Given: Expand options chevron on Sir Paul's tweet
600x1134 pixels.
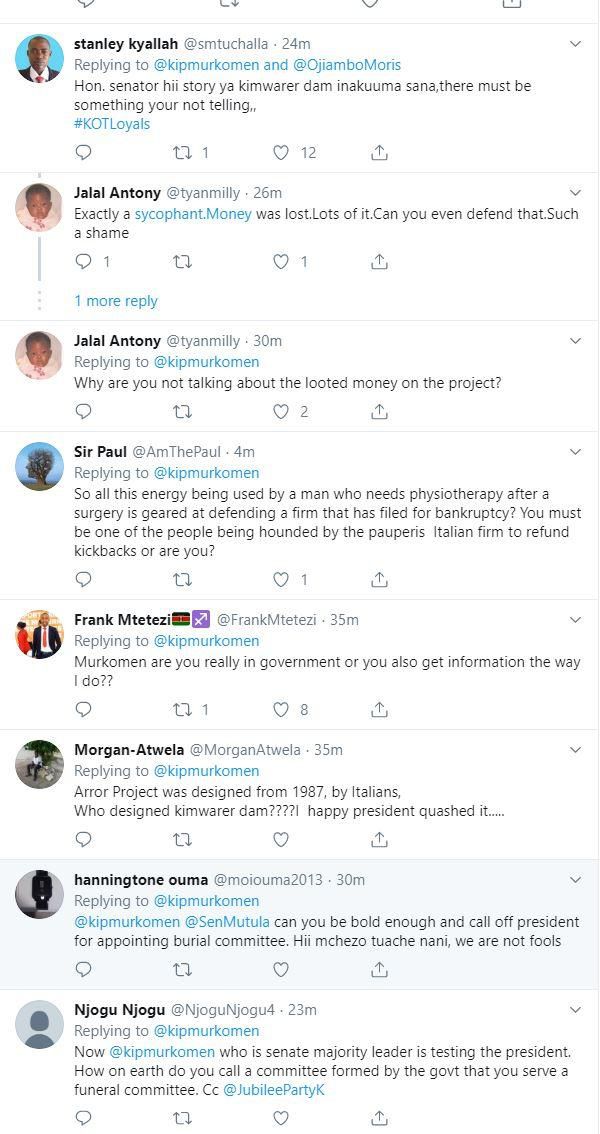Looking at the screenshot, I should (x=576, y=452).
